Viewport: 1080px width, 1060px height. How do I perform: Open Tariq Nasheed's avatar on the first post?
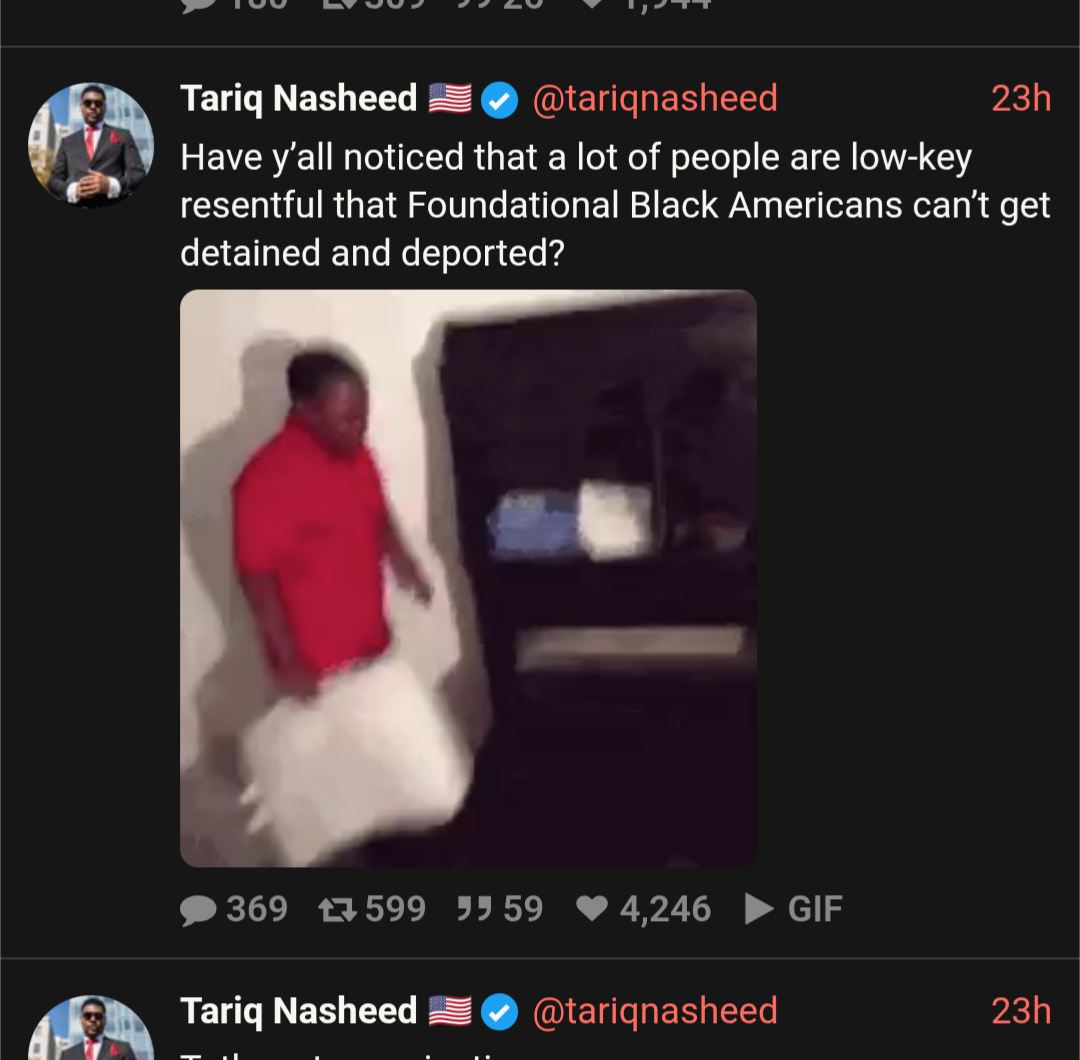click(x=91, y=145)
